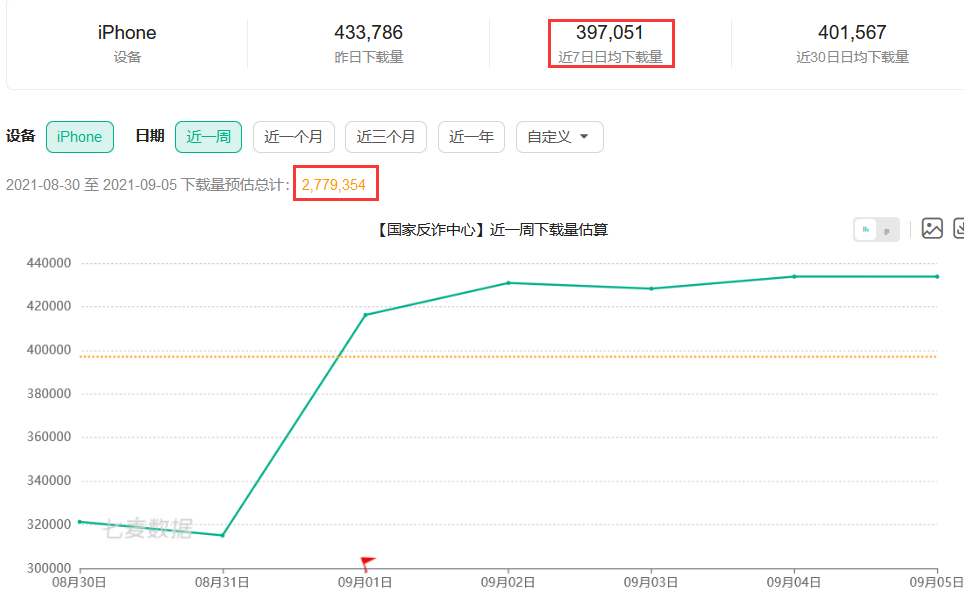
Task: Click the download data icon beside the image icon
Action: [958, 229]
